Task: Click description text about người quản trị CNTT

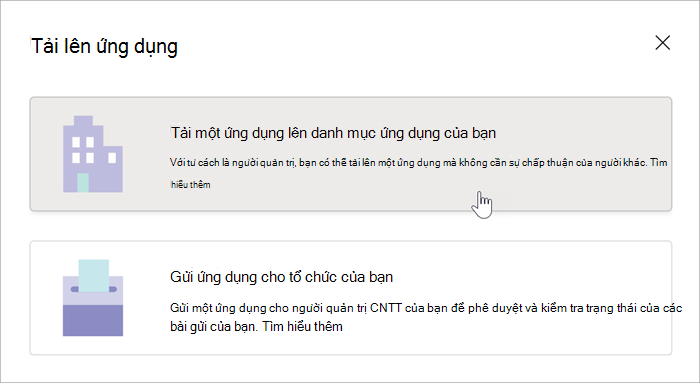Action: pyautogui.click(x=426, y=317)
